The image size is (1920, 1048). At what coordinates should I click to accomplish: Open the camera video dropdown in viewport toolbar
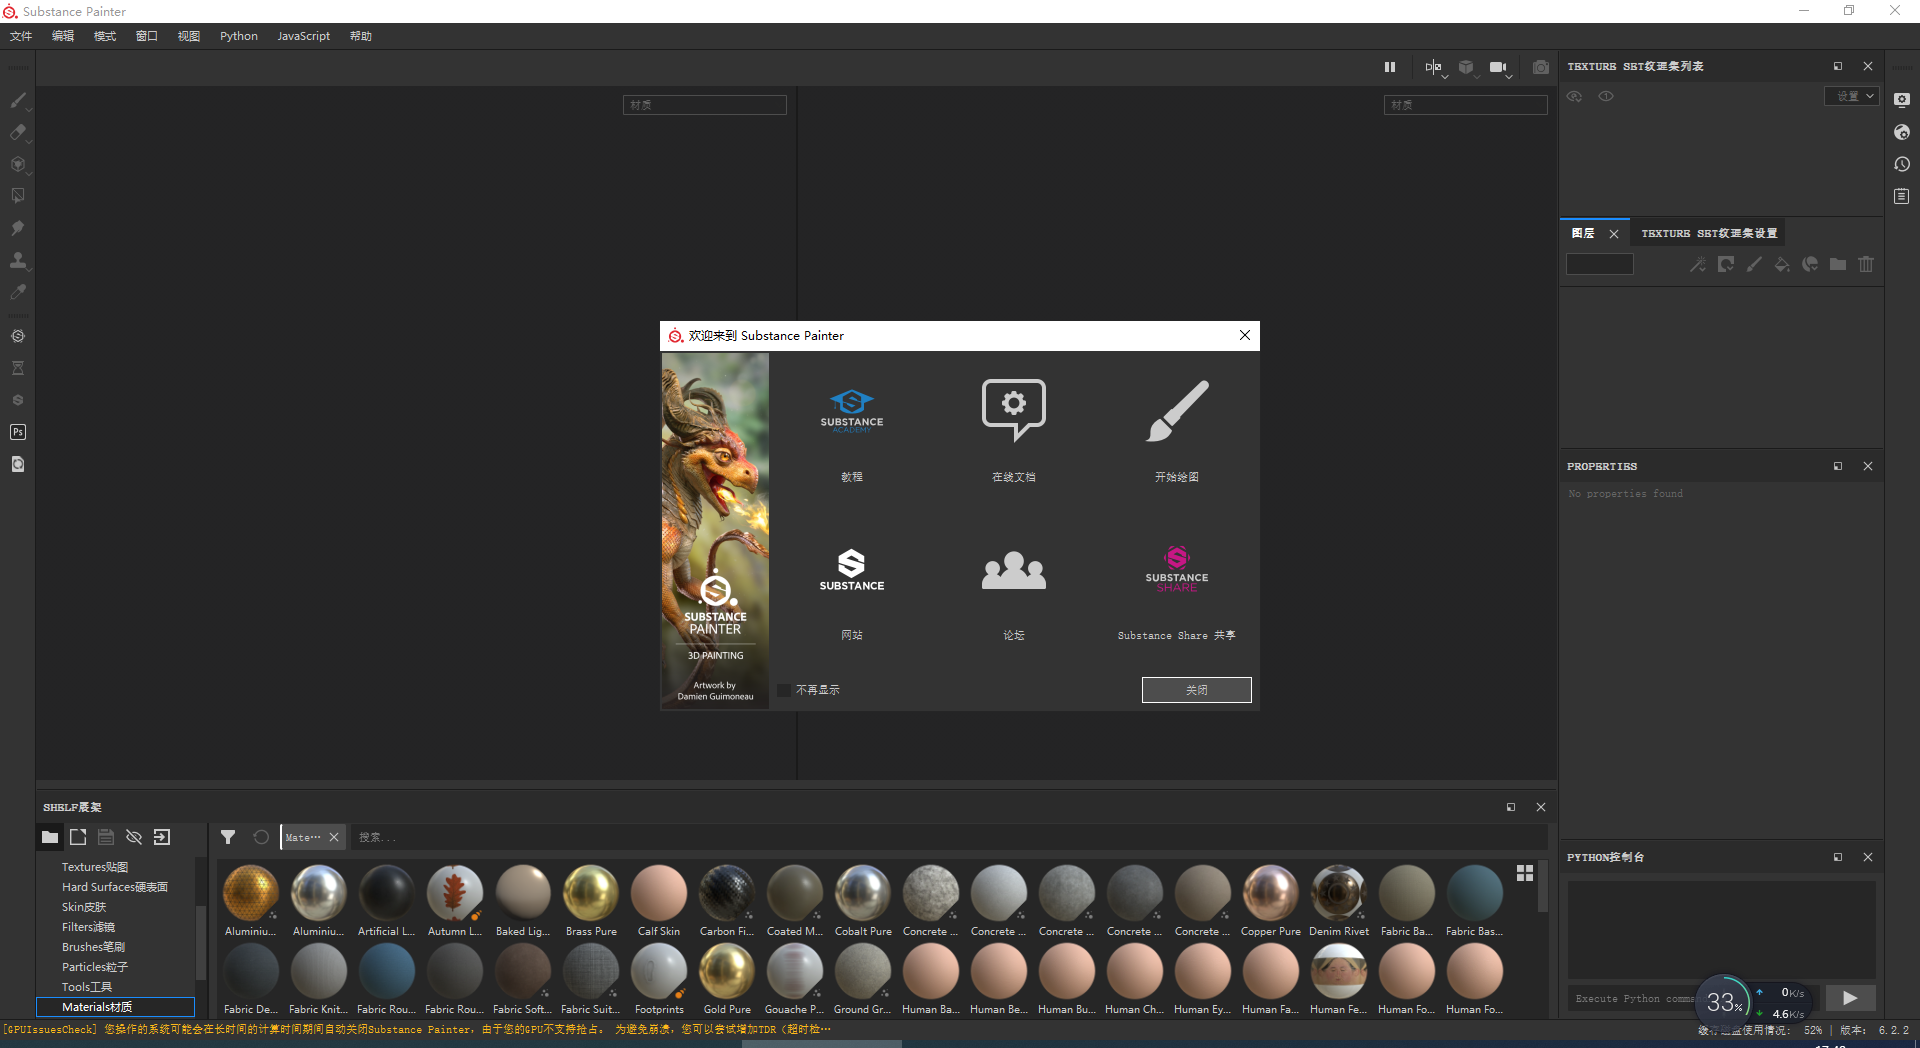pyautogui.click(x=1500, y=68)
